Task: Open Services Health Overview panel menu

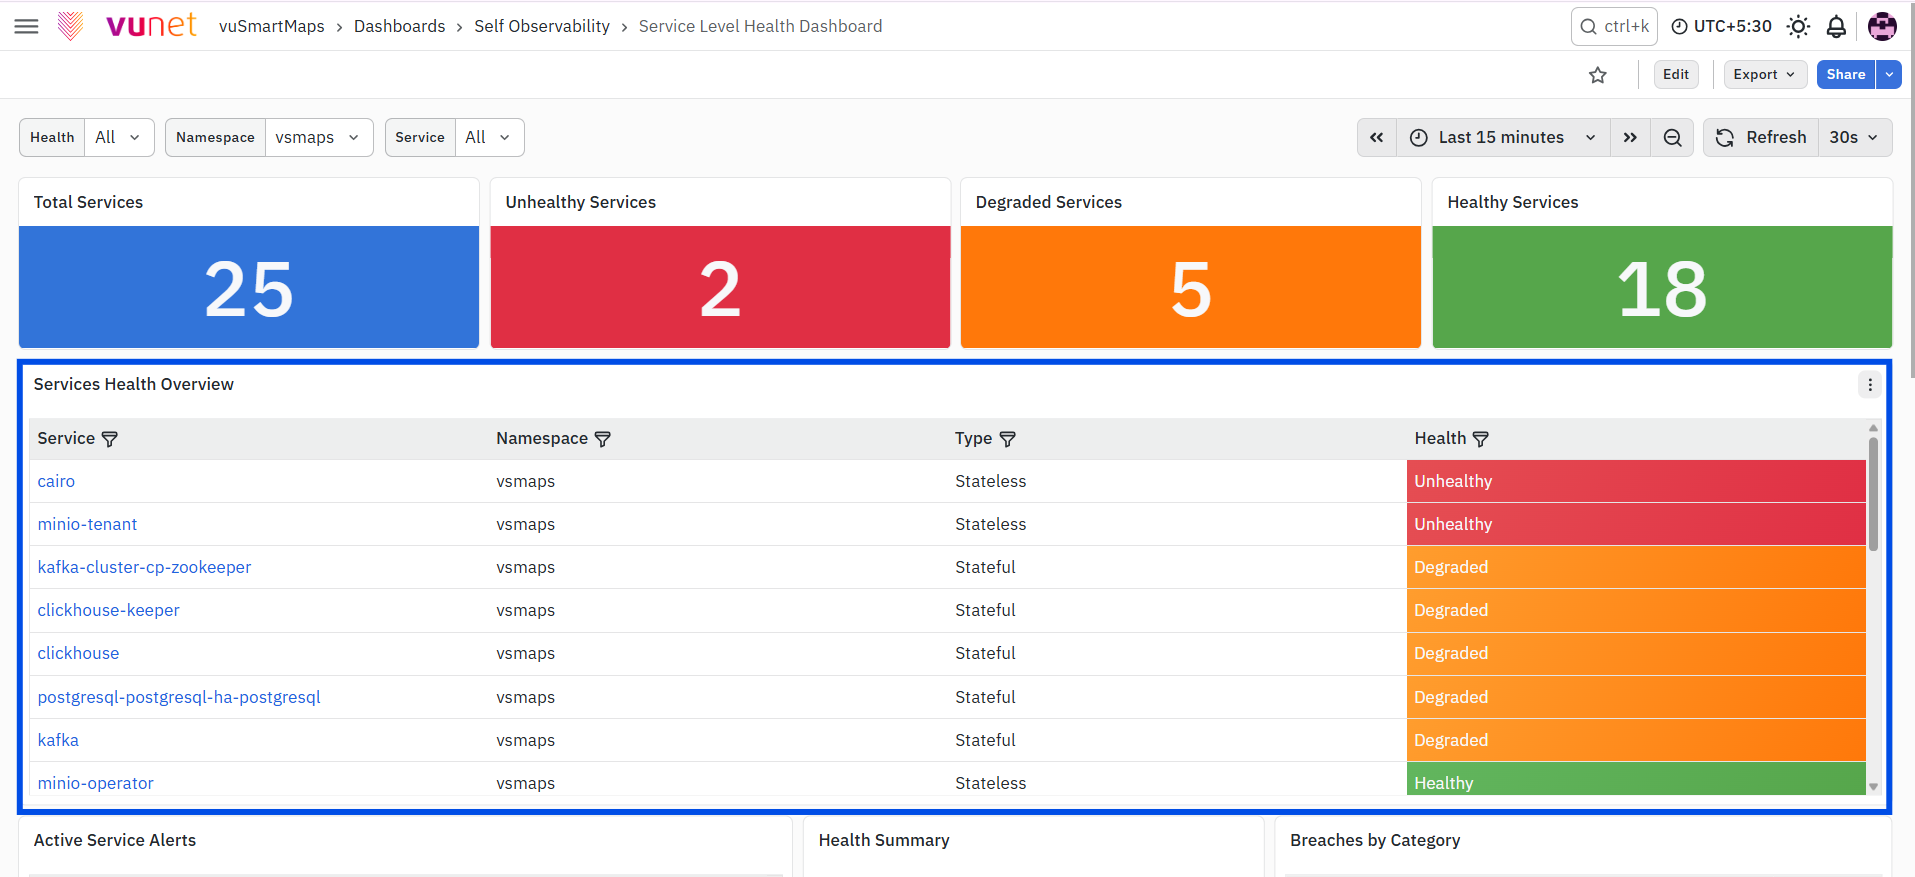Action: (1870, 385)
